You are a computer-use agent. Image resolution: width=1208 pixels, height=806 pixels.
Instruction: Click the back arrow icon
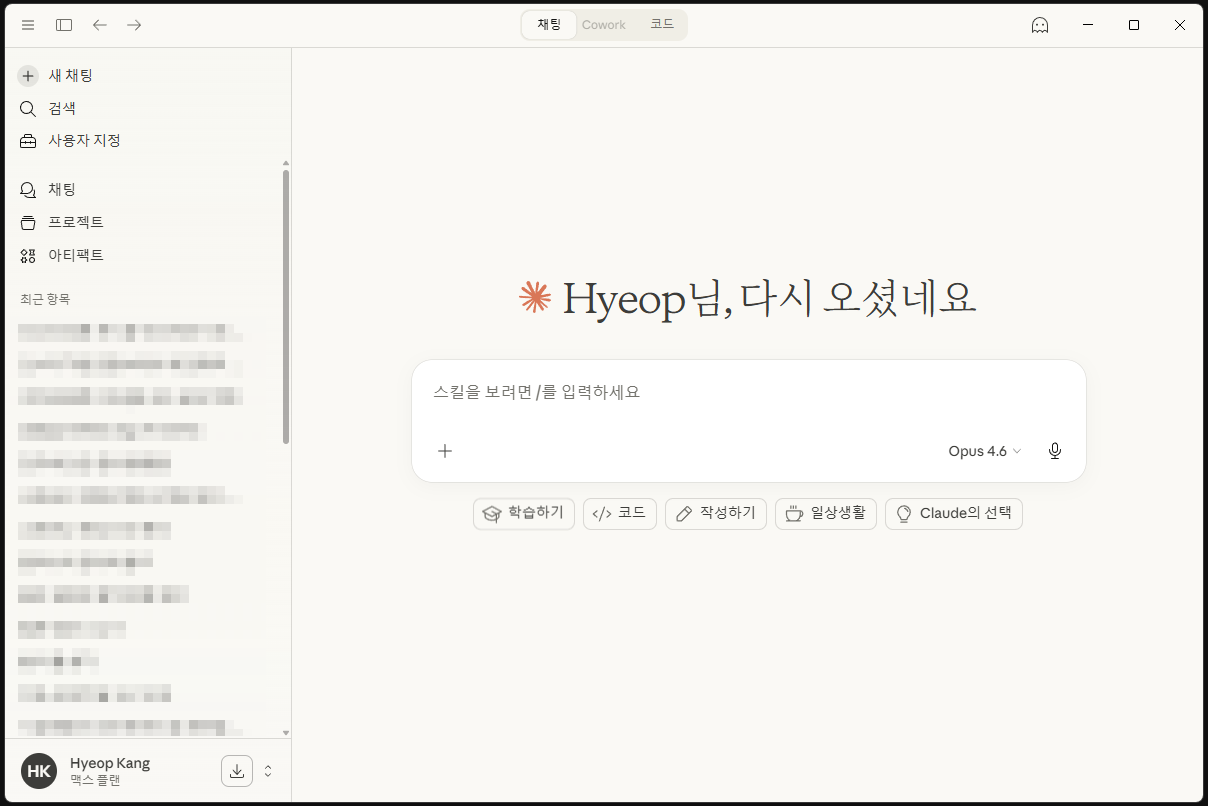coord(100,25)
